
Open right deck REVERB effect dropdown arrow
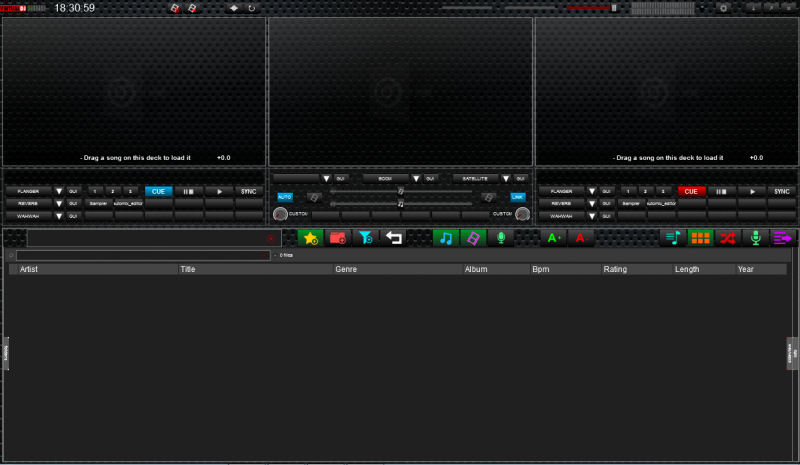tap(592, 204)
